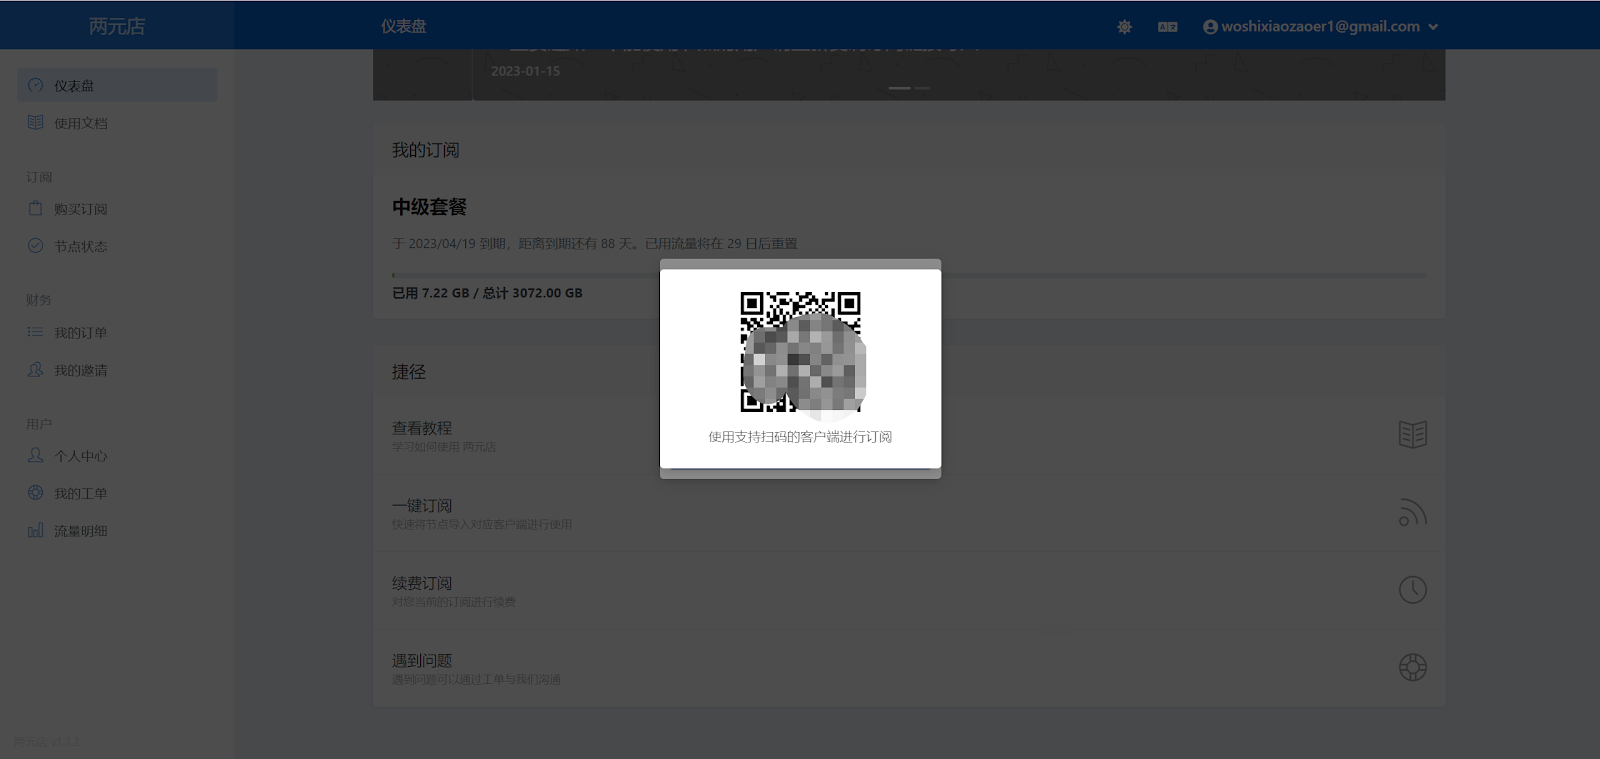
Task: Open the 续费订阅 shortcut
Action: click(x=909, y=590)
